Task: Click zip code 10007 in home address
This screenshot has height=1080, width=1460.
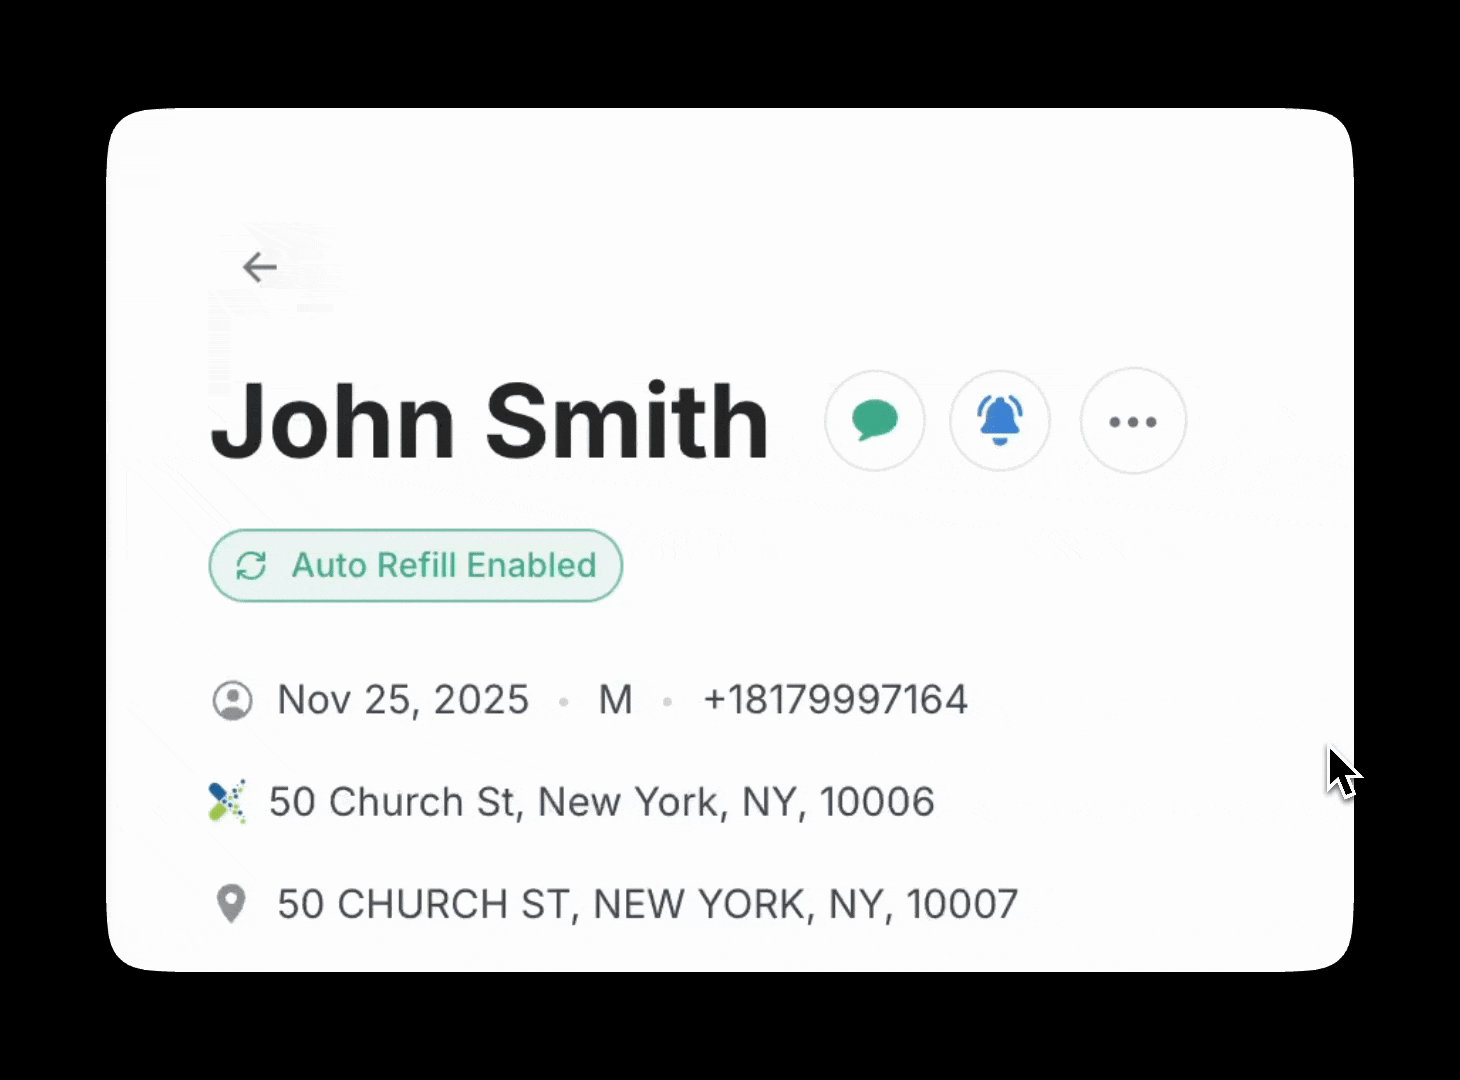Action: click(962, 904)
